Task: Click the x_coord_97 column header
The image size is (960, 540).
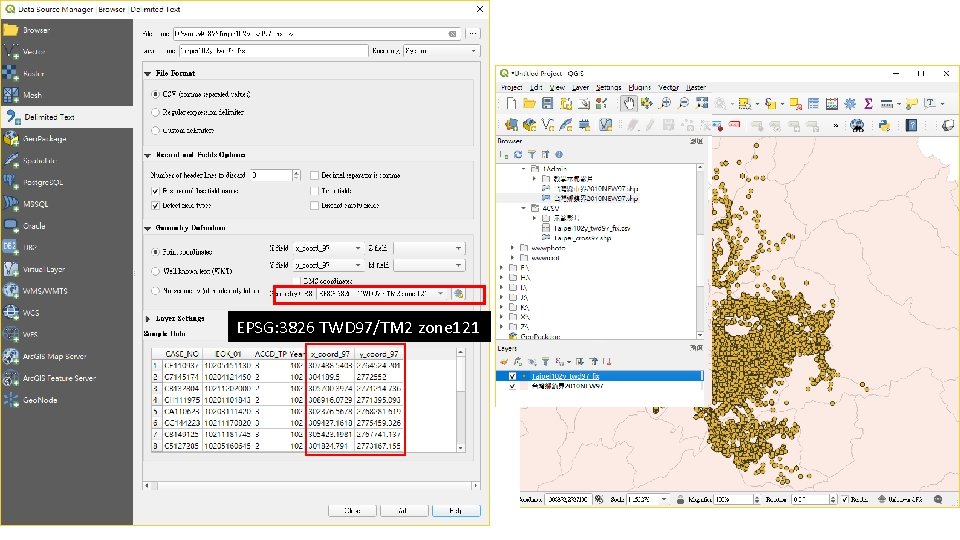Action: 330,354
